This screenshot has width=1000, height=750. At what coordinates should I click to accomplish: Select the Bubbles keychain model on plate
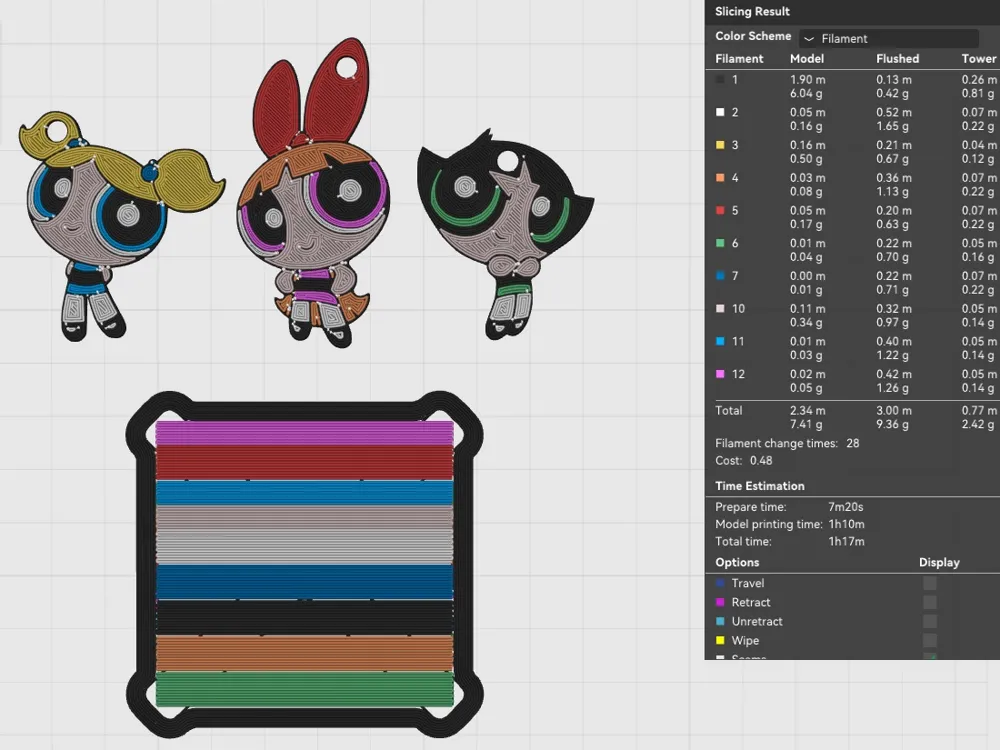(x=121, y=226)
